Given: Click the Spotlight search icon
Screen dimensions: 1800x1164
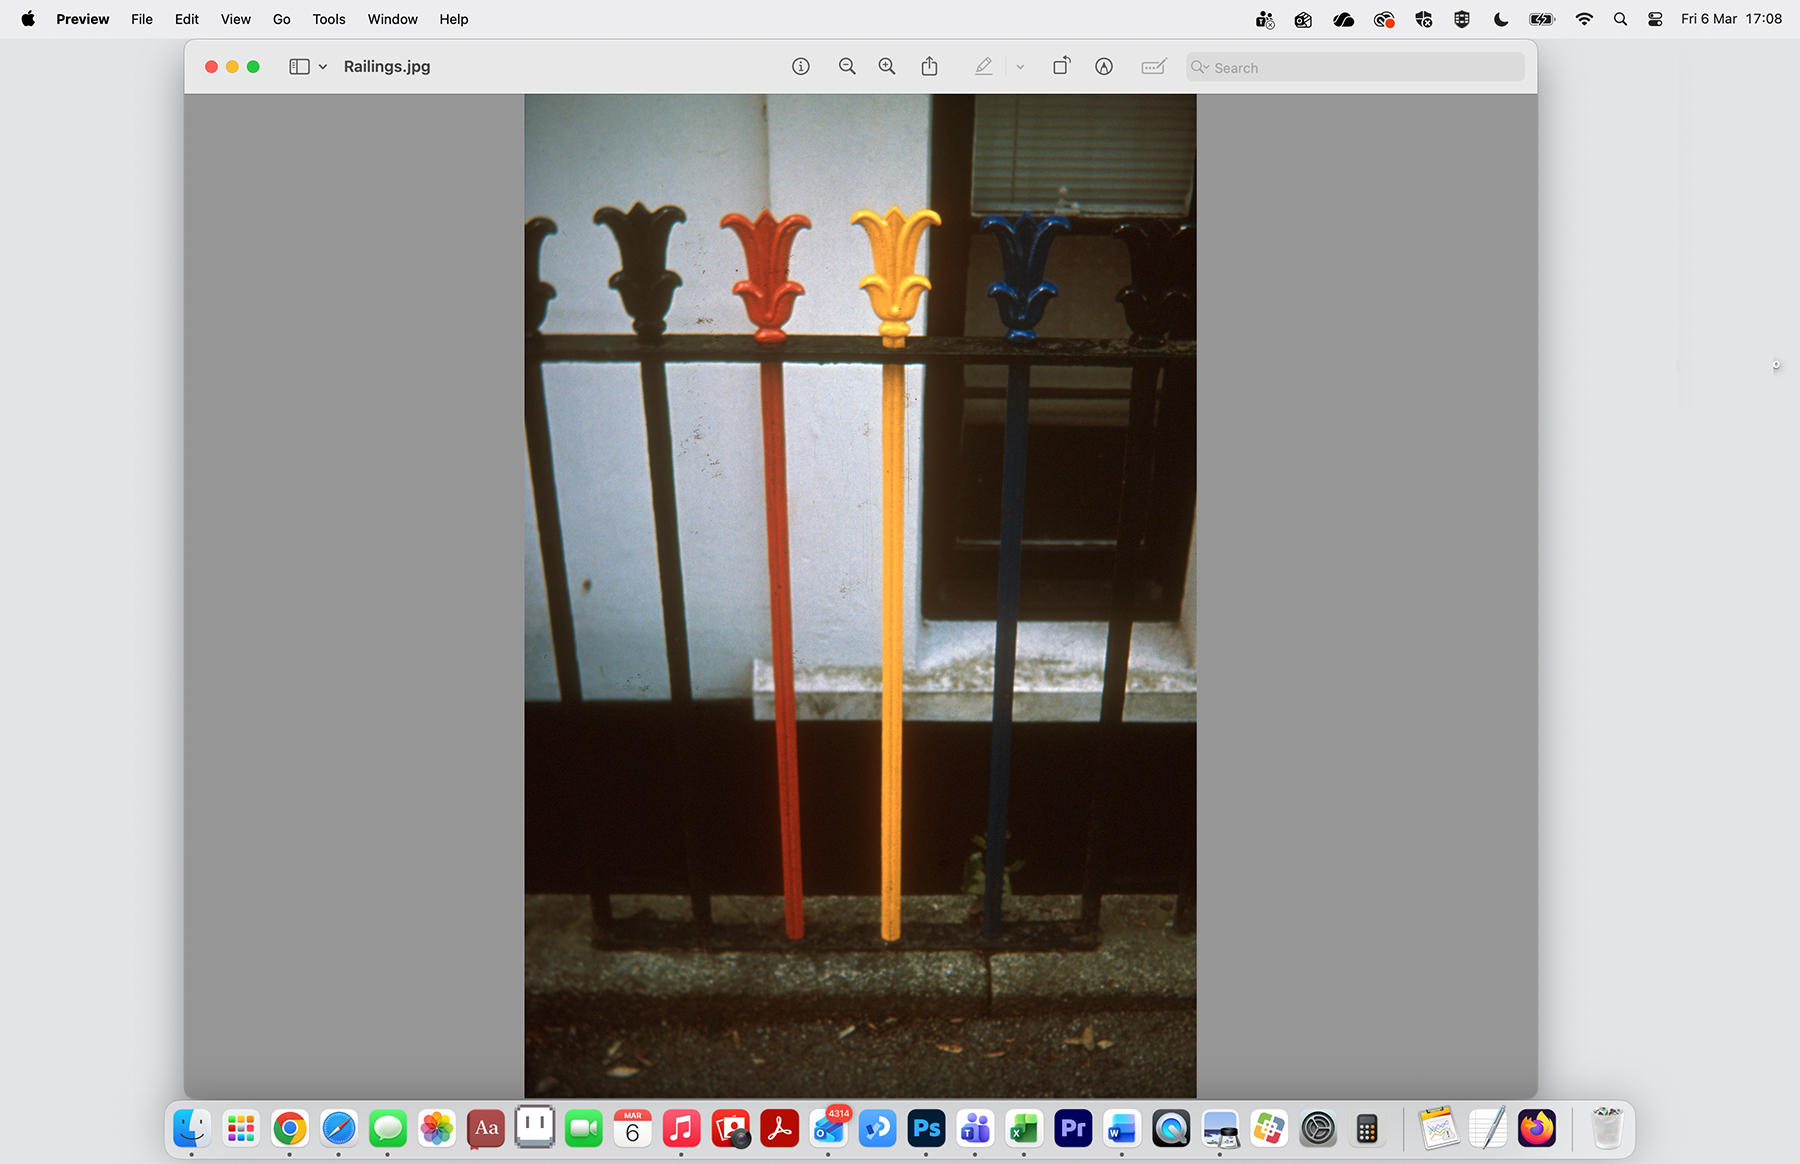Looking at the screenshot, I should coord(1619,18).
